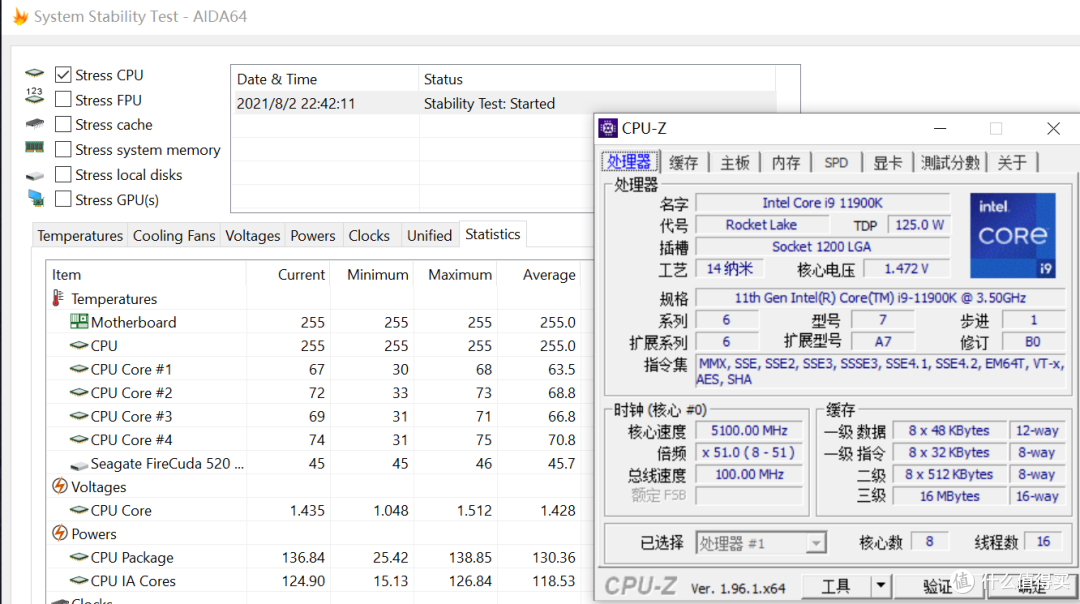Click the green Motherboard row icon
This screenshot has width=1080, height=604.
click(x=79, y=321)
